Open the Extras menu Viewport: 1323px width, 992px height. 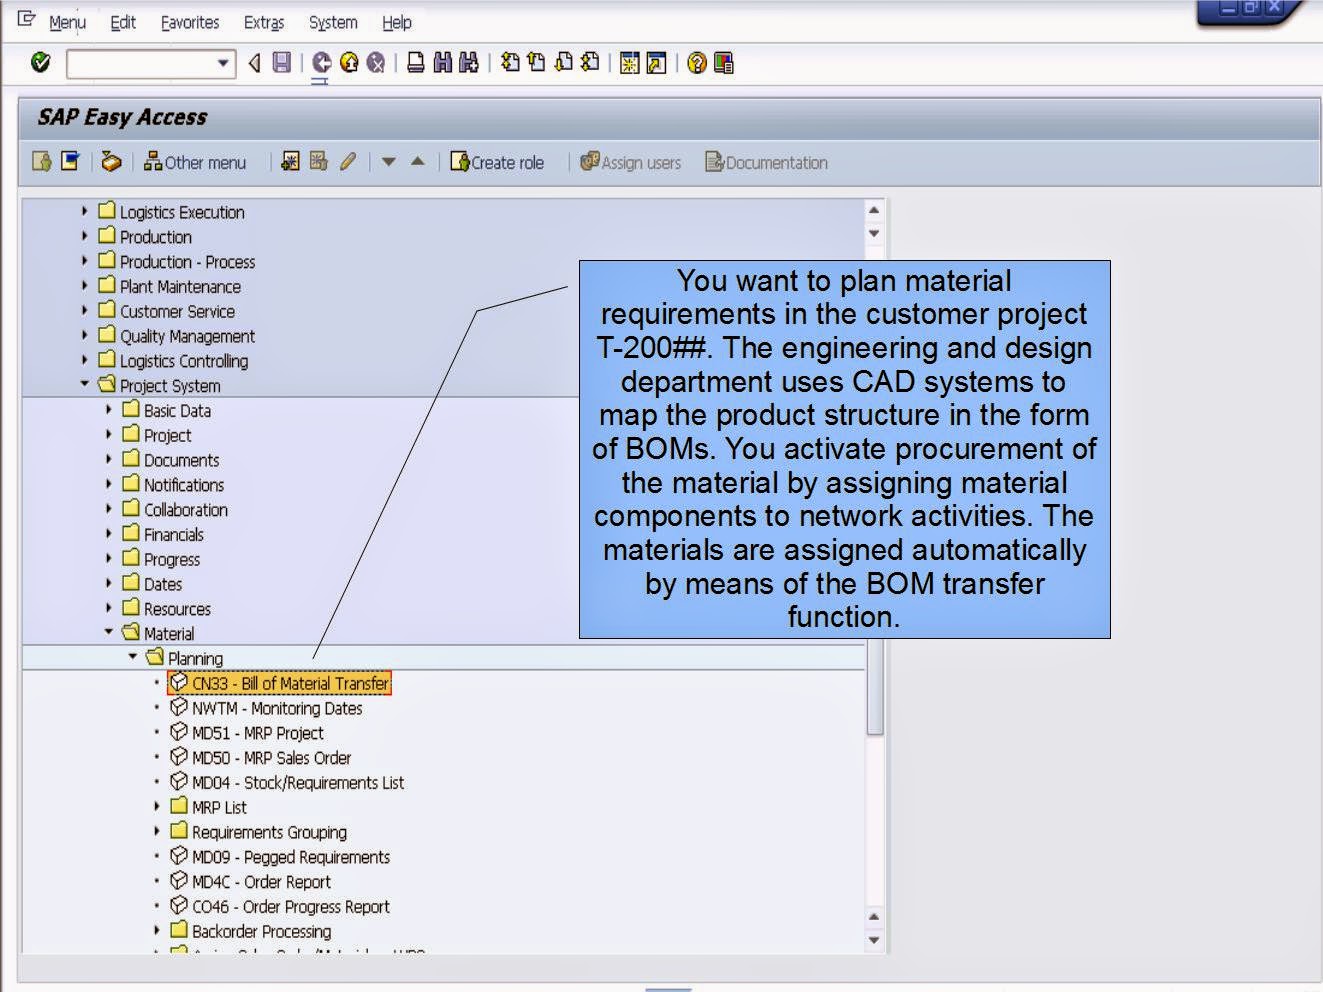pyautogui.click(x=262, y=22)
